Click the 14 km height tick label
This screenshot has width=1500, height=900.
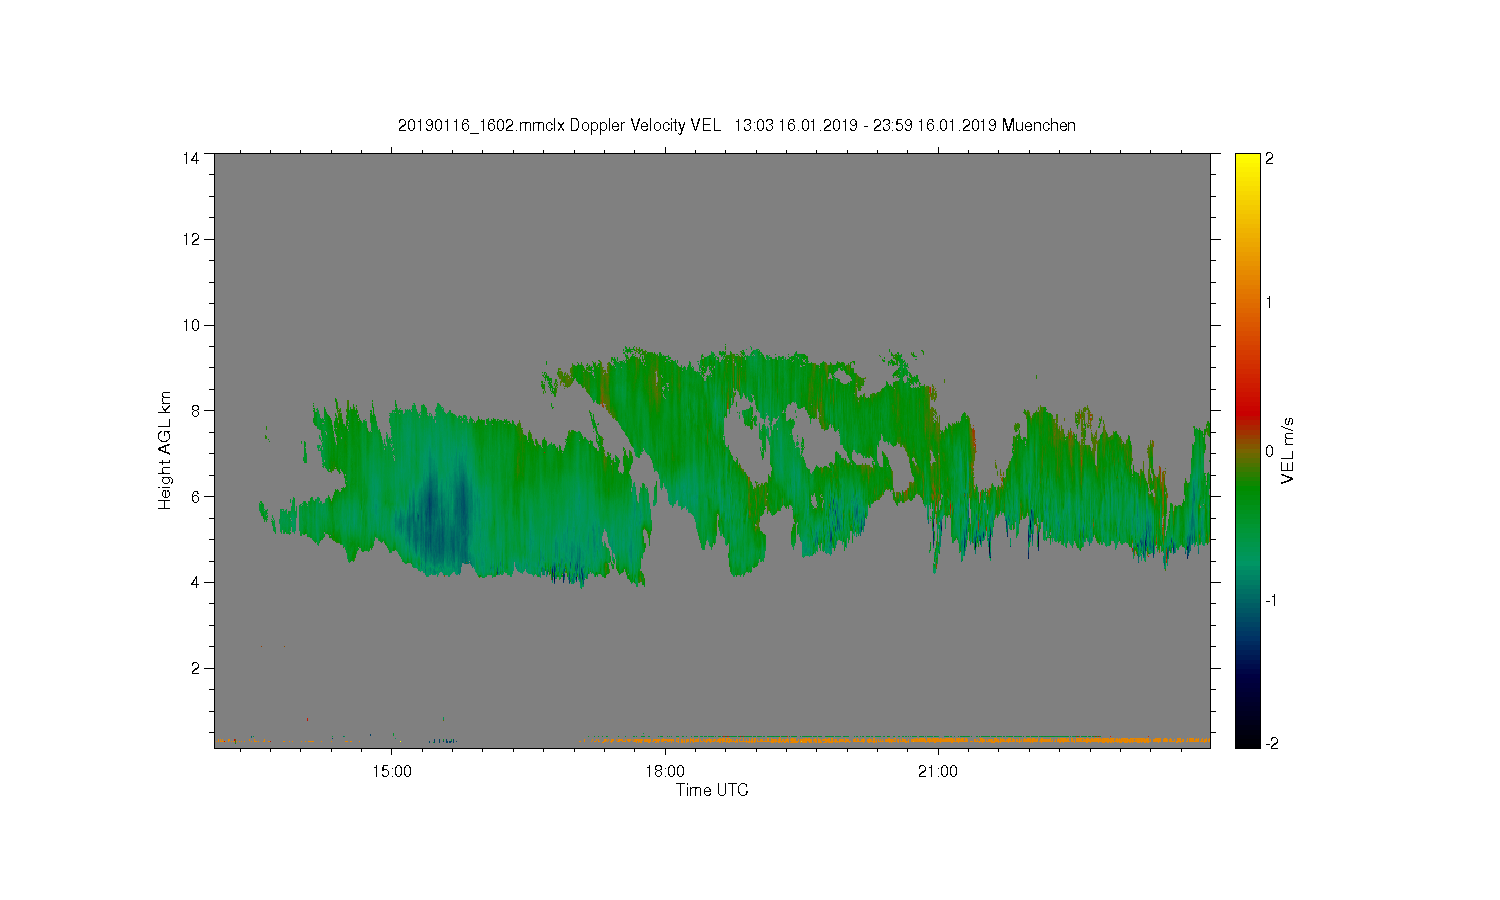coord(190,158)
